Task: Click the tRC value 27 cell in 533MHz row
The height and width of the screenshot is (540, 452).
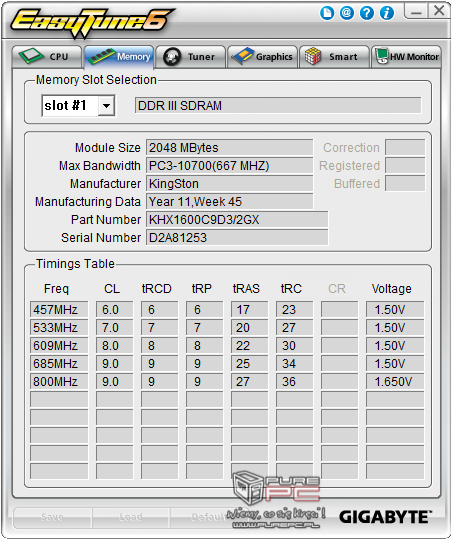Action: pos(295,328)
